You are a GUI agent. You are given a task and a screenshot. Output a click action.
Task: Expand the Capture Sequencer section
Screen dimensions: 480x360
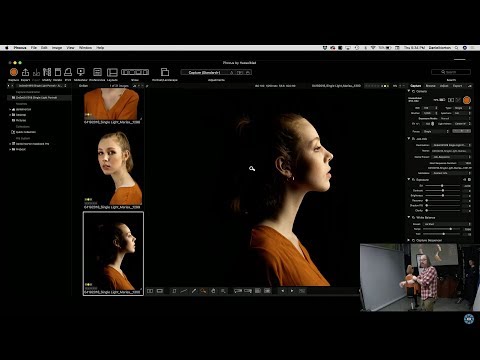click(x=409, y=240)
